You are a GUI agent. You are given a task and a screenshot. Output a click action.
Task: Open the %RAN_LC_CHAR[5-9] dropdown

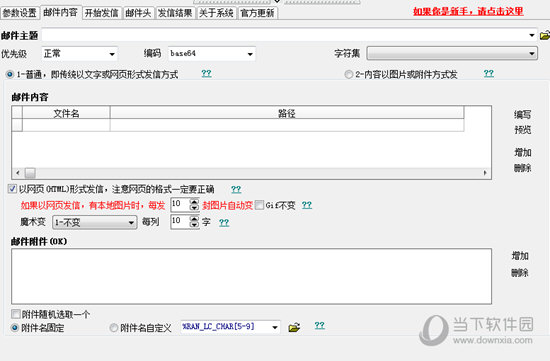(x=230, y=327)
